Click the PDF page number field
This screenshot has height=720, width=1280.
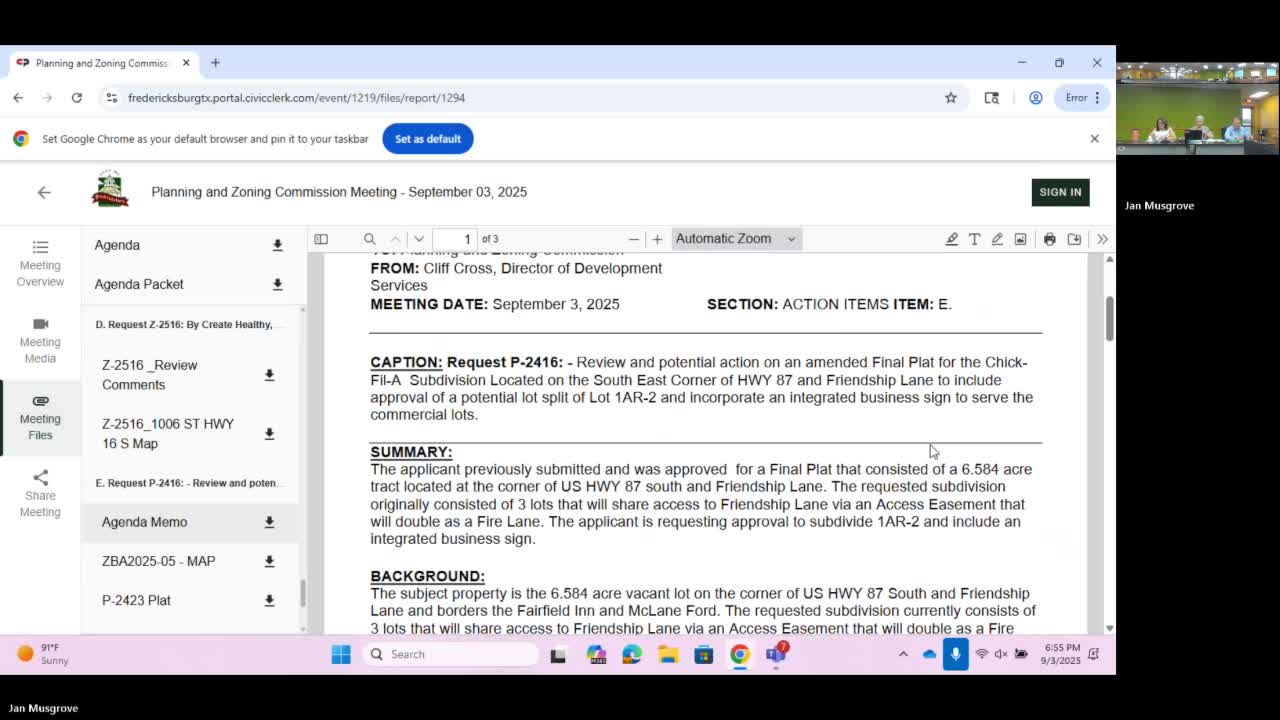(456, 239)
